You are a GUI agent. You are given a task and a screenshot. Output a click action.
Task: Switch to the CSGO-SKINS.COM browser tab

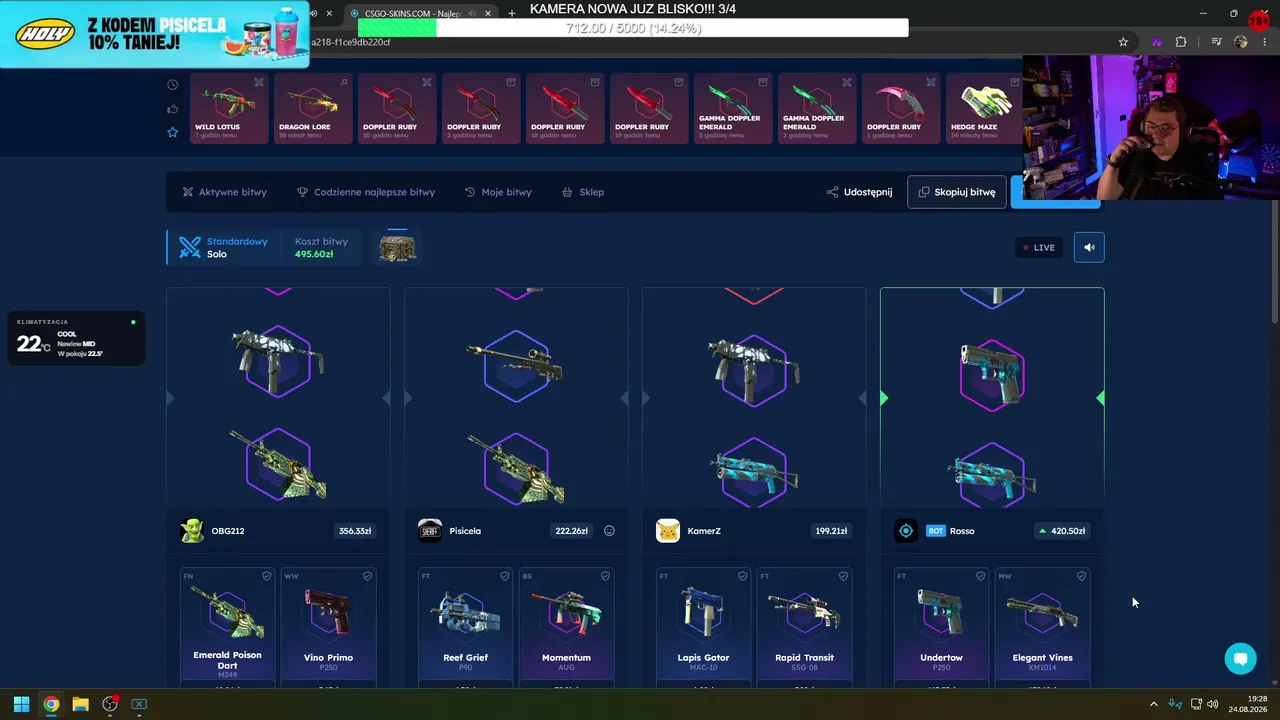[422, 13]
